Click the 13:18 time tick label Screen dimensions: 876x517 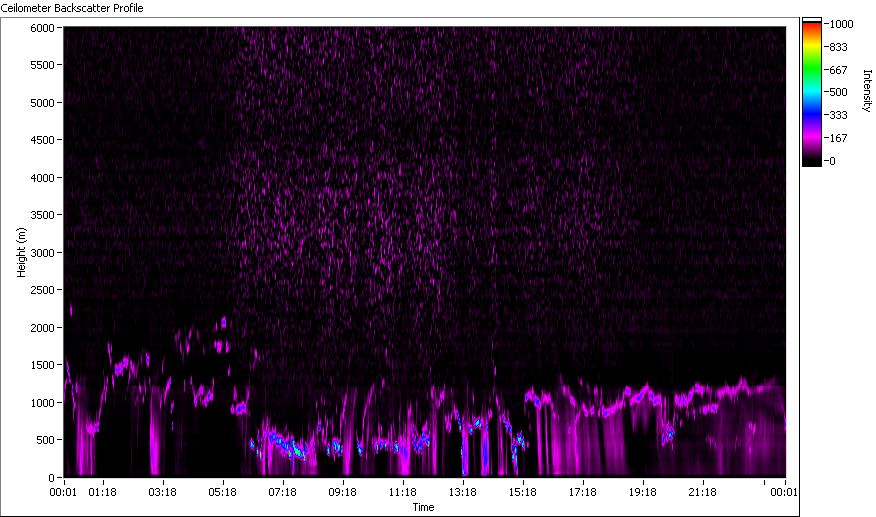(463, 492)
